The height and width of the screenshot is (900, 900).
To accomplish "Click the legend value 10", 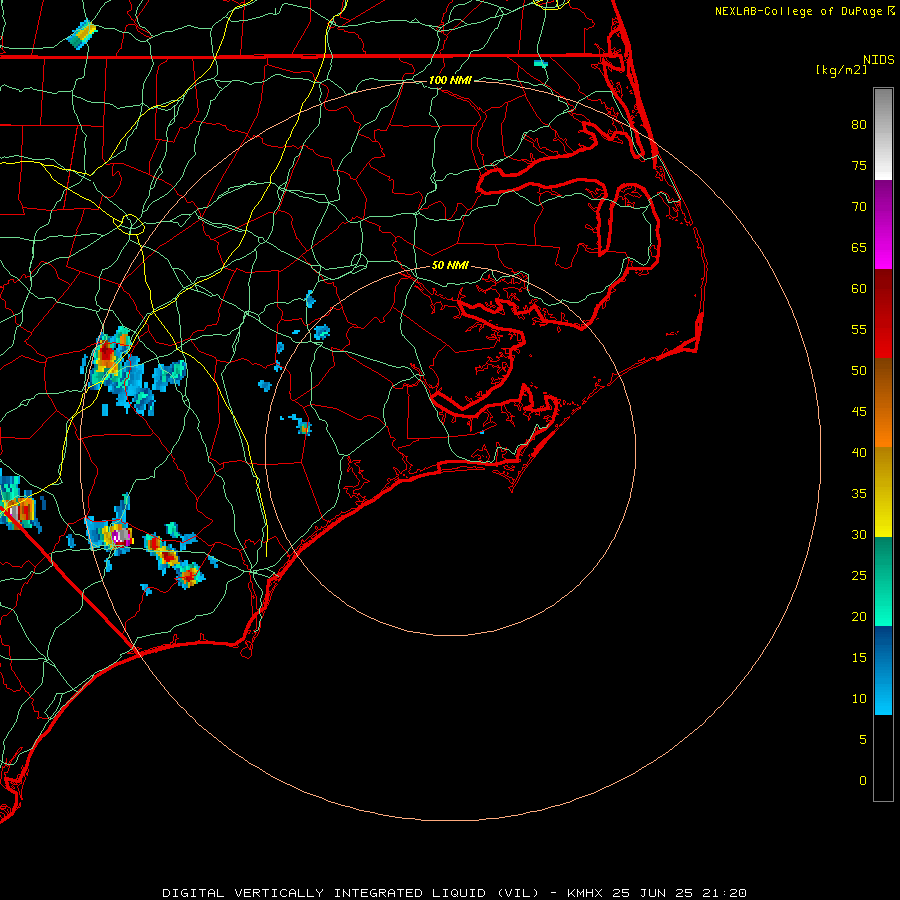I will (859, 699).
